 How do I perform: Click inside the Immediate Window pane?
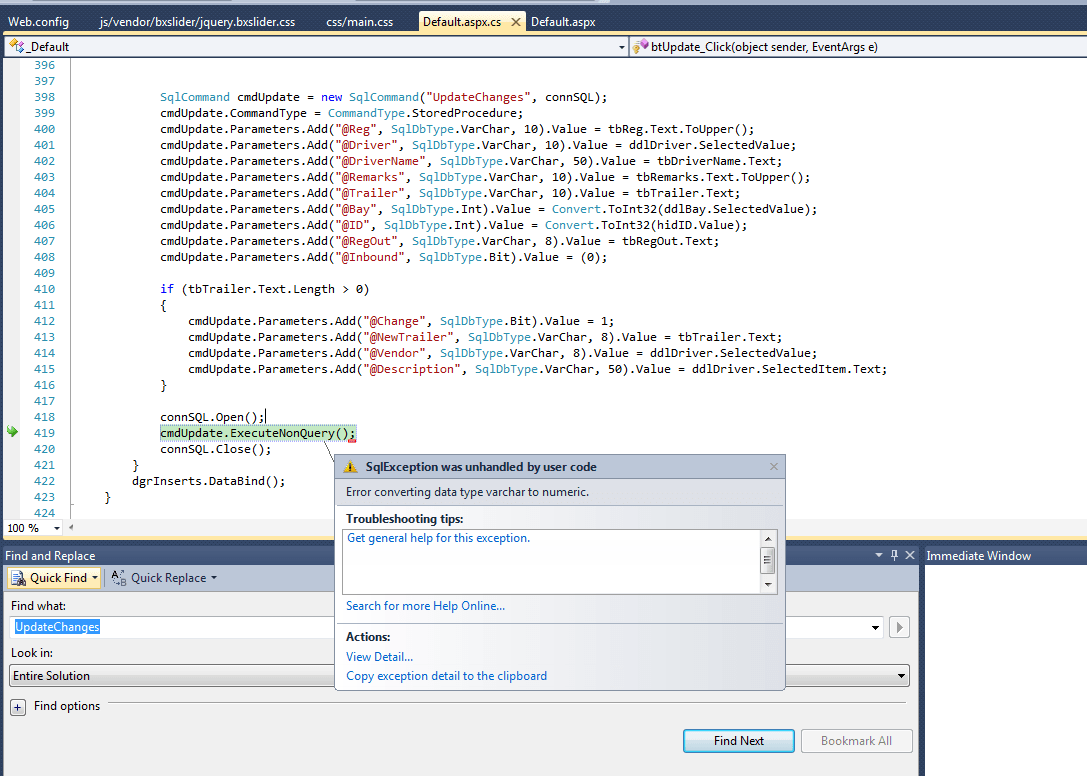1005,669
